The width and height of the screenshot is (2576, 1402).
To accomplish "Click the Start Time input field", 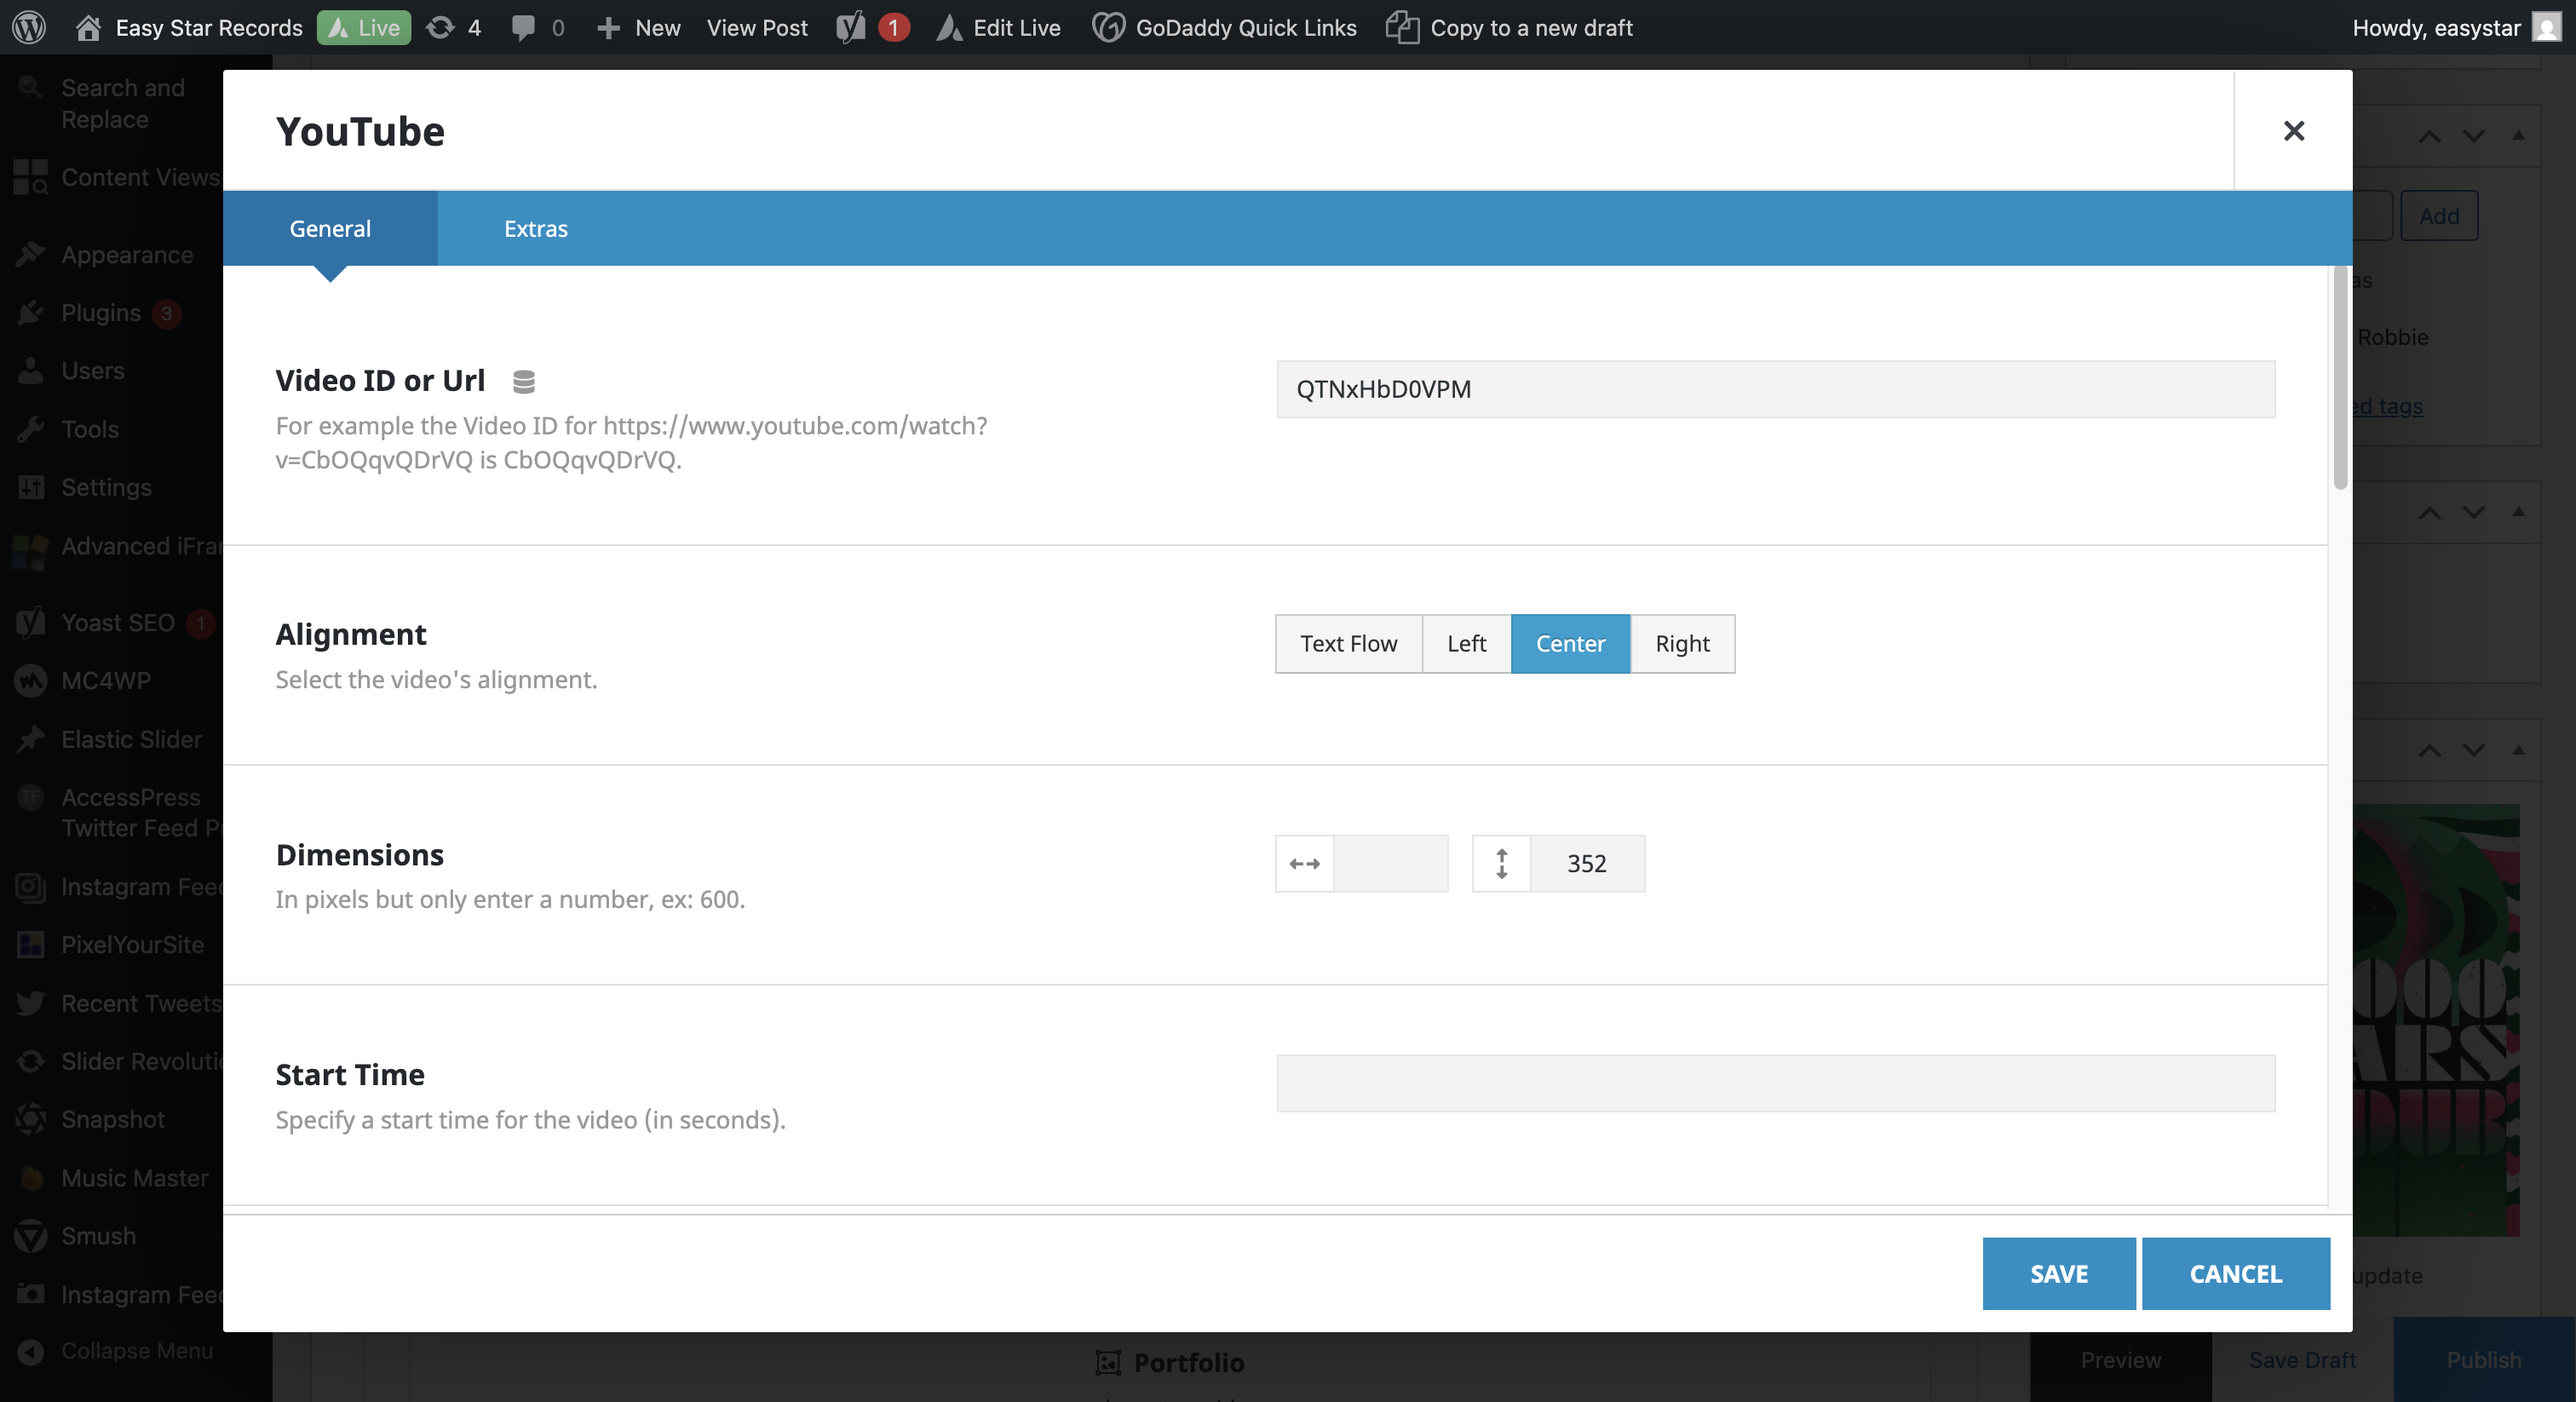I will tap(1775, 1083).
